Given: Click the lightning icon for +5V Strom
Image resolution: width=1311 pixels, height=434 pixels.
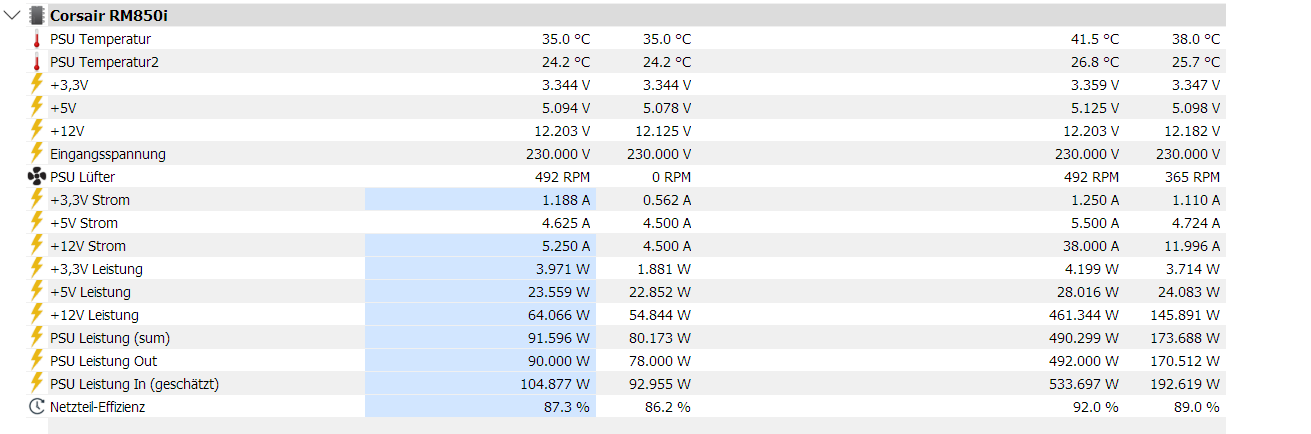Looking at the screenshot, I should point(37,223).
